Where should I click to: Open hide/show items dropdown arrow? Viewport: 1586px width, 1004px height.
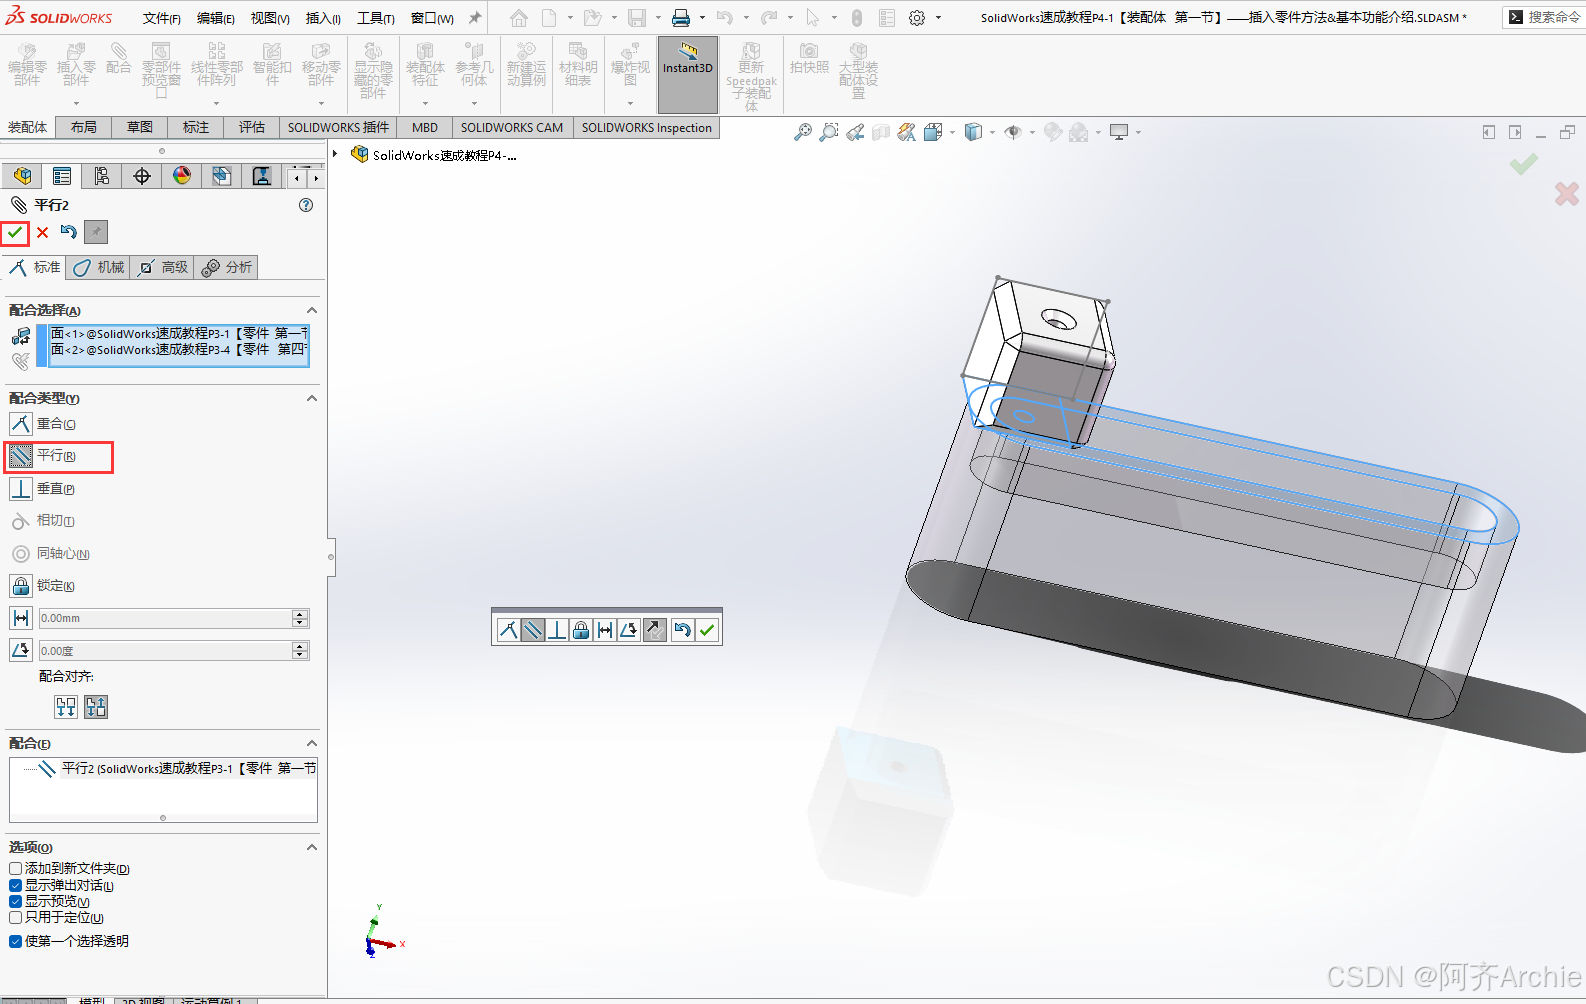click(x=1033, y=132)
